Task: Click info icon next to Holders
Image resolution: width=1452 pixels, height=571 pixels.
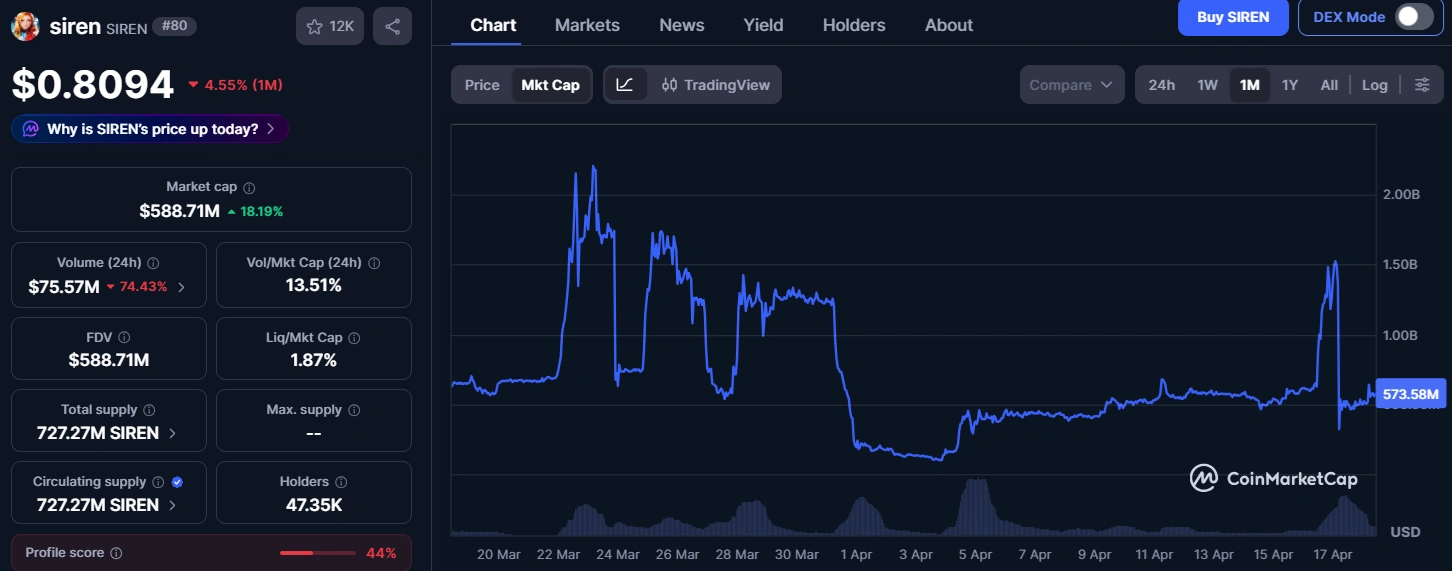Action: (x=341, y=482)
